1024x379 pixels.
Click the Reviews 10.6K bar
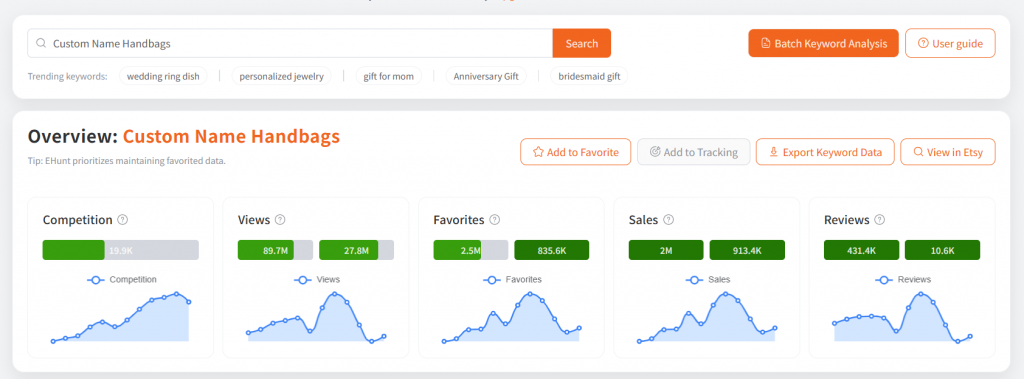tap(942, 250)
